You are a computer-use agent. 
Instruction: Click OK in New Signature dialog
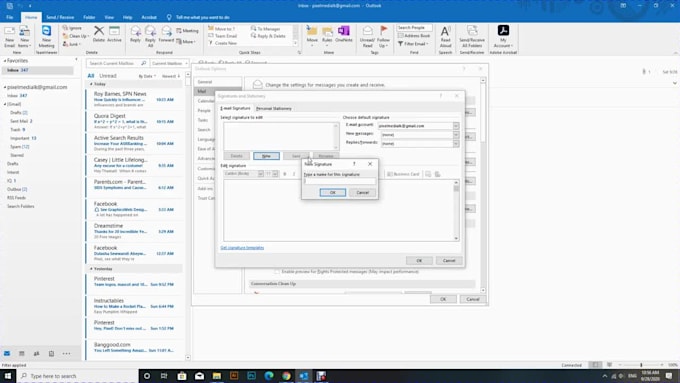pos(333,193)
